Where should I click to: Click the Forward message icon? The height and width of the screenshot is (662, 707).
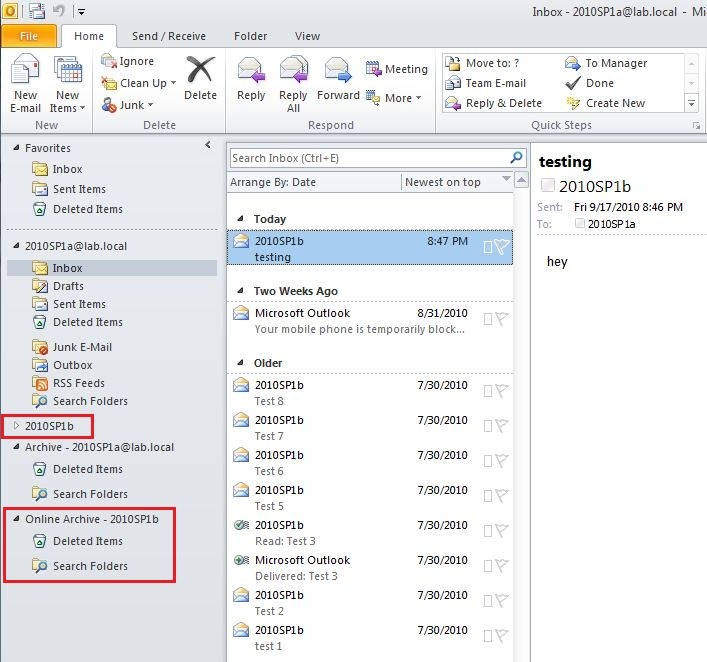tap(338, 70)
